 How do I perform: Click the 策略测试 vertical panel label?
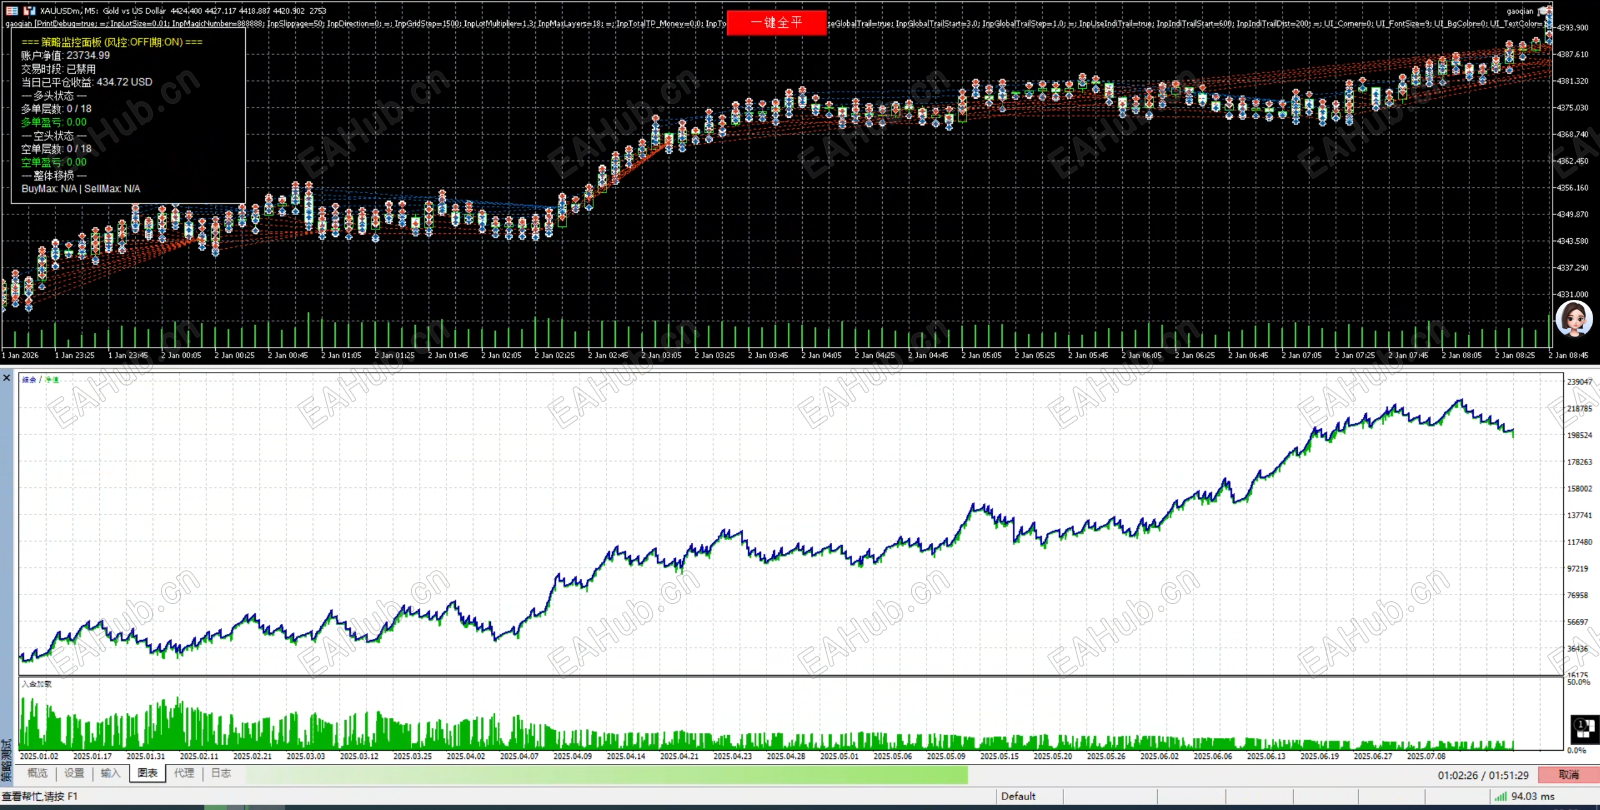6,760
